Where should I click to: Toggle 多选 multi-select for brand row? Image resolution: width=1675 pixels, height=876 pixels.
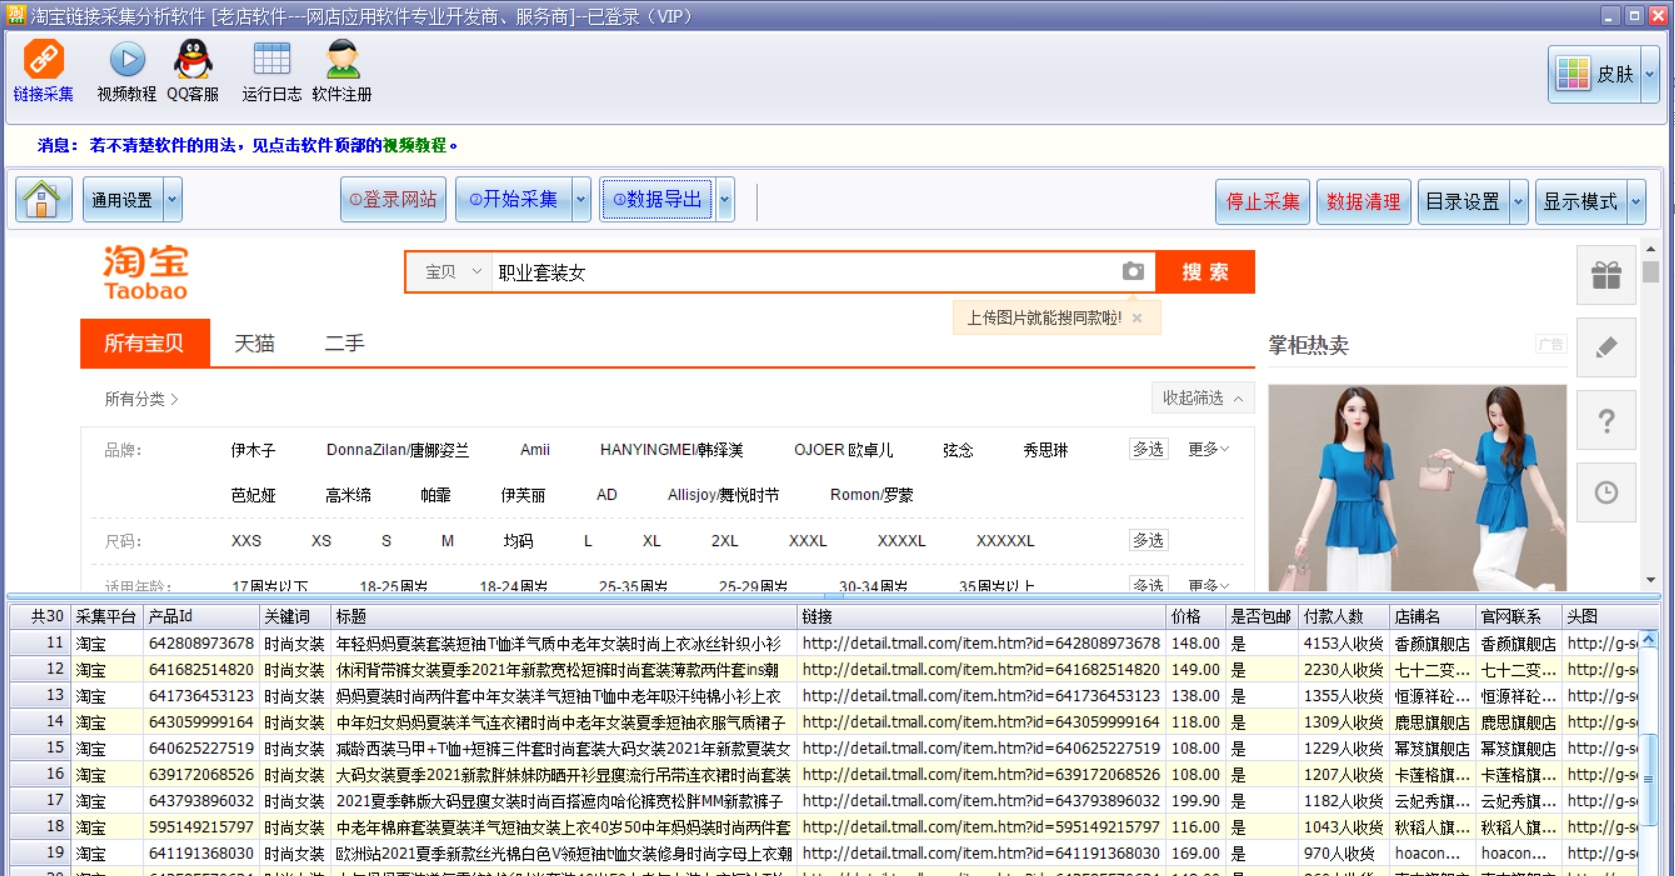tap(1148, 450)
